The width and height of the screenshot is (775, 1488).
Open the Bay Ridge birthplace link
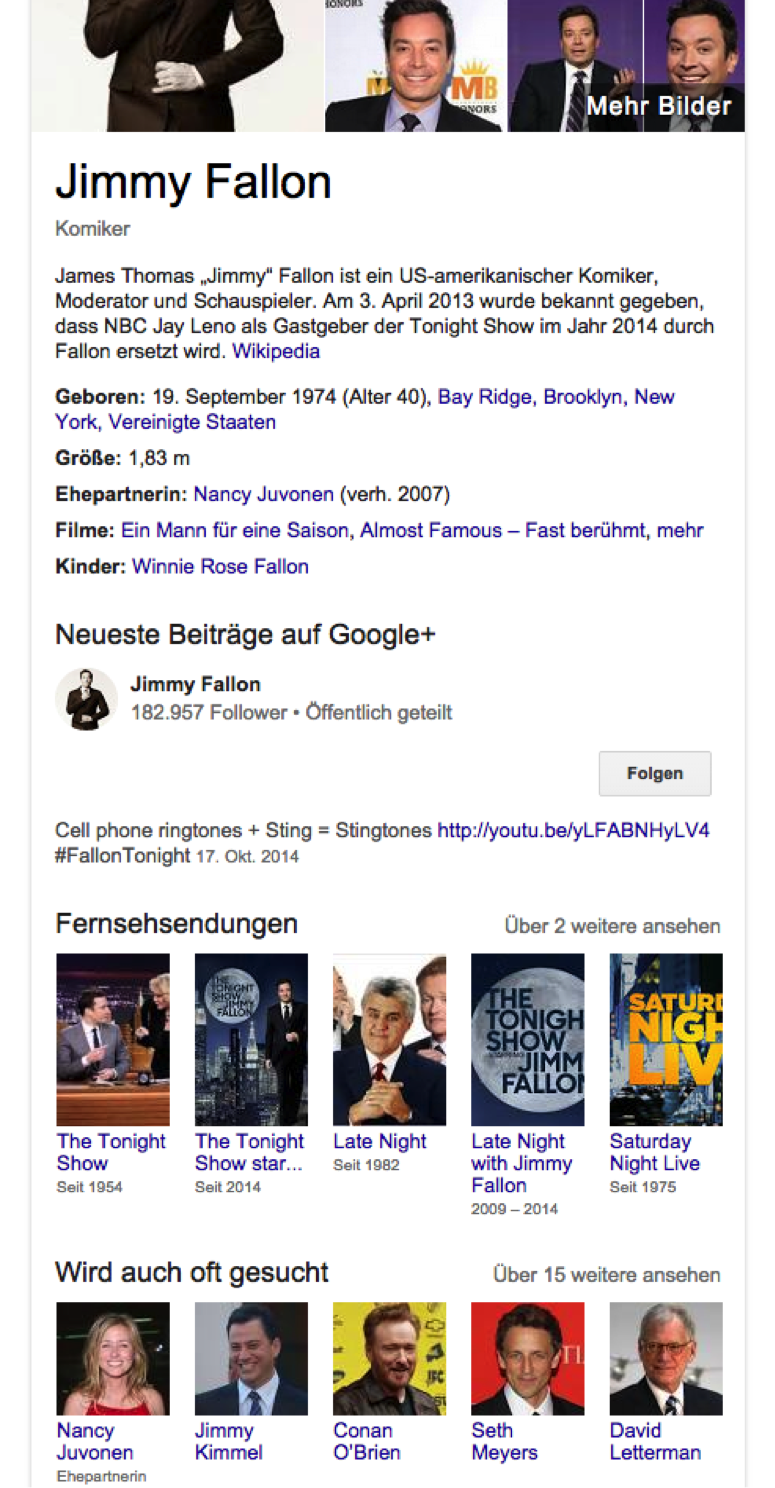485,397
